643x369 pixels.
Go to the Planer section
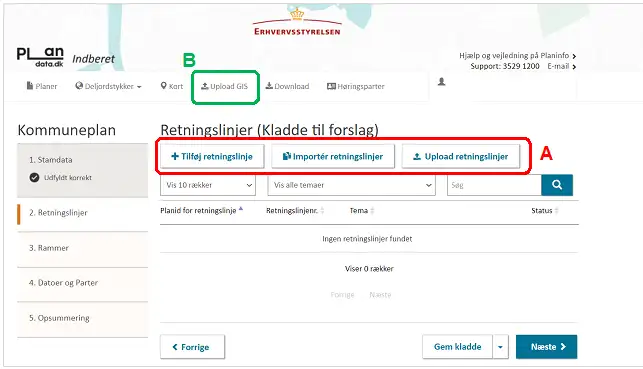(x=42, y=86)
